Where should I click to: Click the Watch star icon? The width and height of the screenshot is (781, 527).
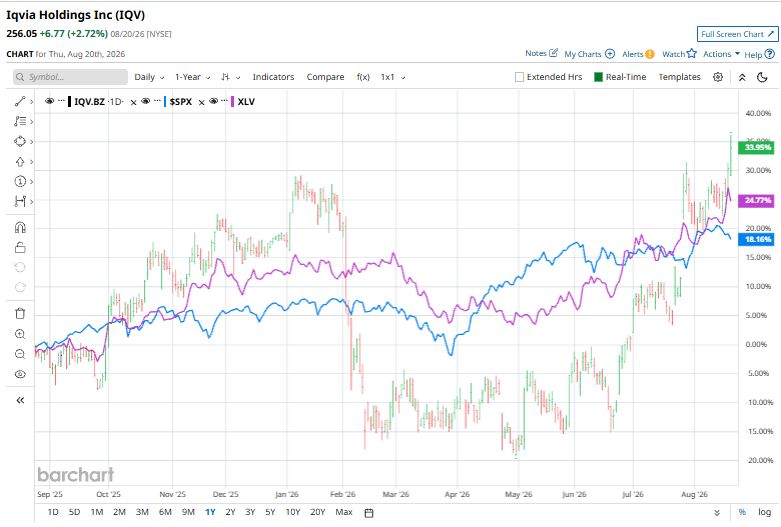[692, 53]
